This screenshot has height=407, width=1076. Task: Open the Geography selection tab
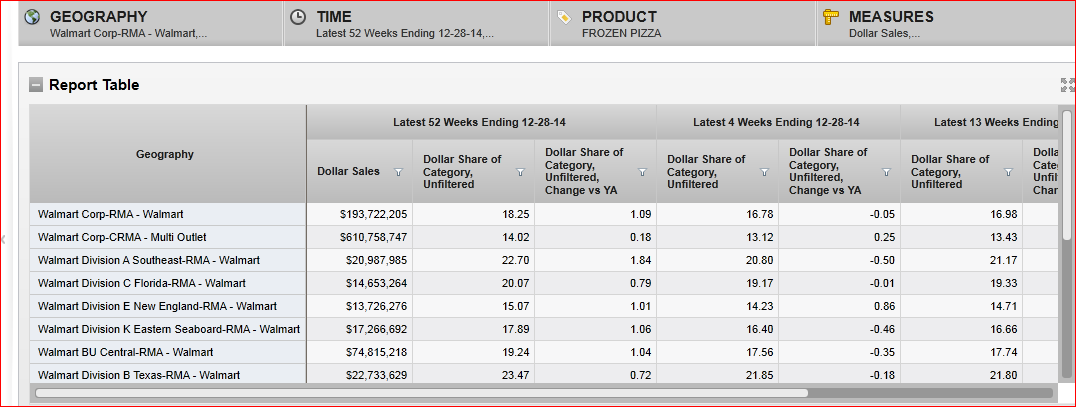tap(151, 24)
